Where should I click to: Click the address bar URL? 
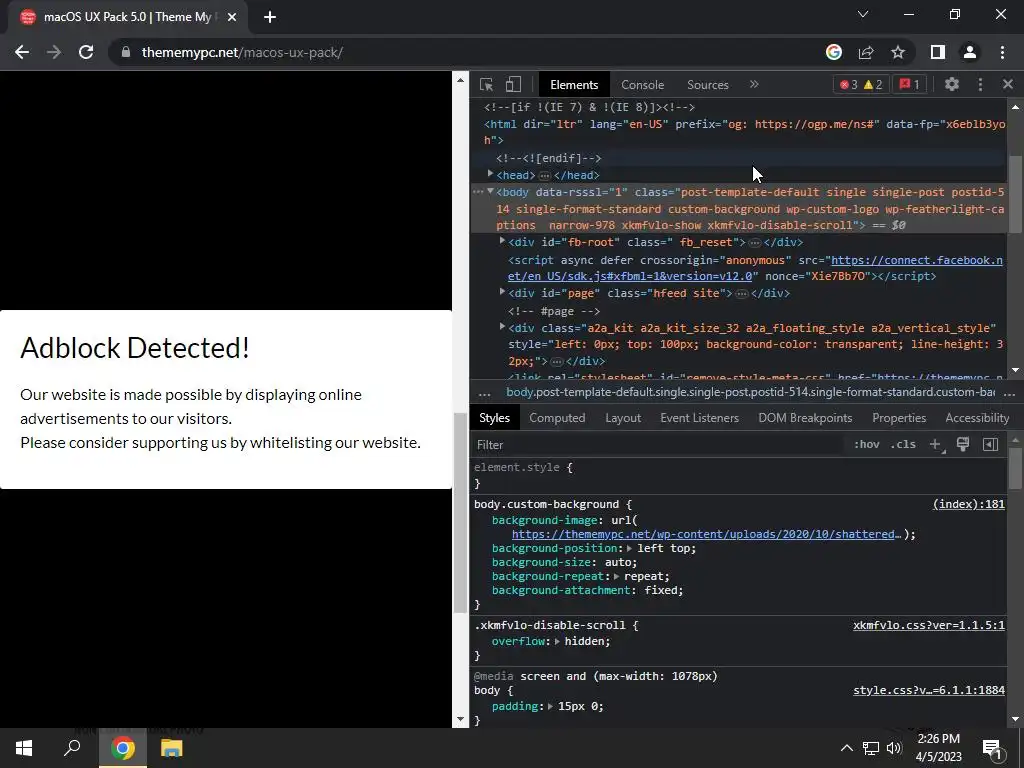242,52
